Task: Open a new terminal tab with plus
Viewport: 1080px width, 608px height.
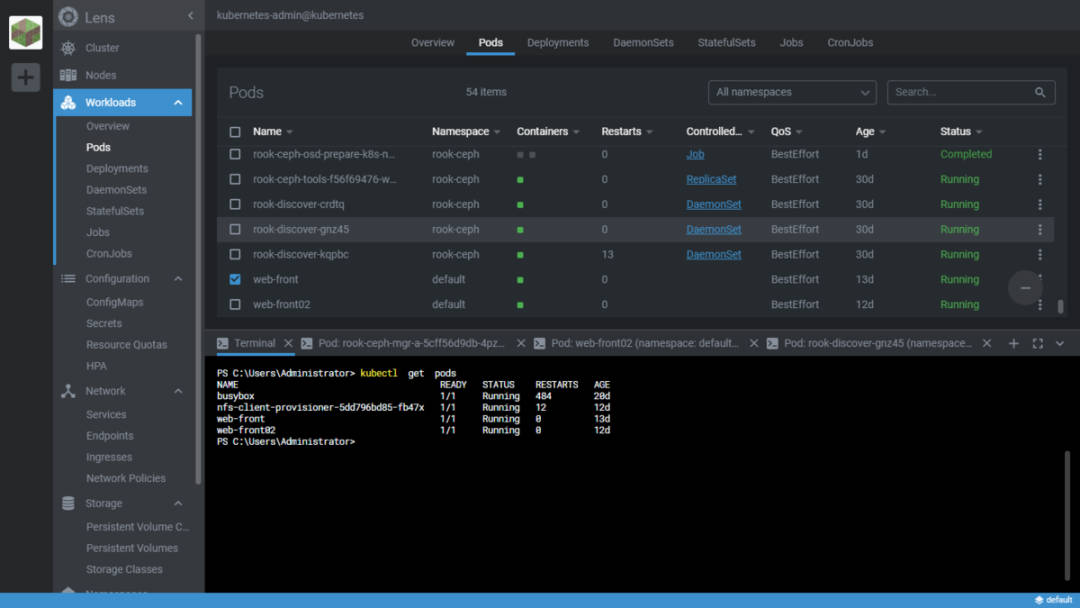Action: pyautogui.click(x=1013, y=344)
